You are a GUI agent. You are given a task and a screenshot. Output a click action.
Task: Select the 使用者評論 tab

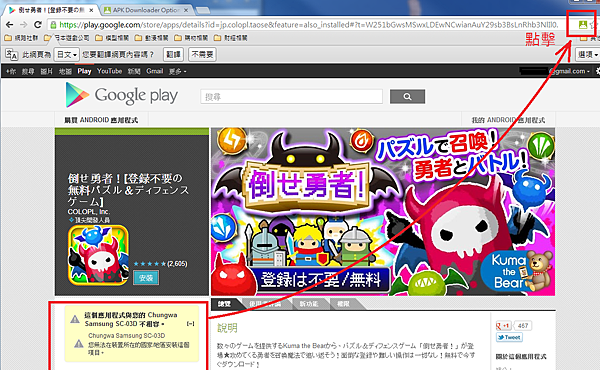tap(265, 304)
